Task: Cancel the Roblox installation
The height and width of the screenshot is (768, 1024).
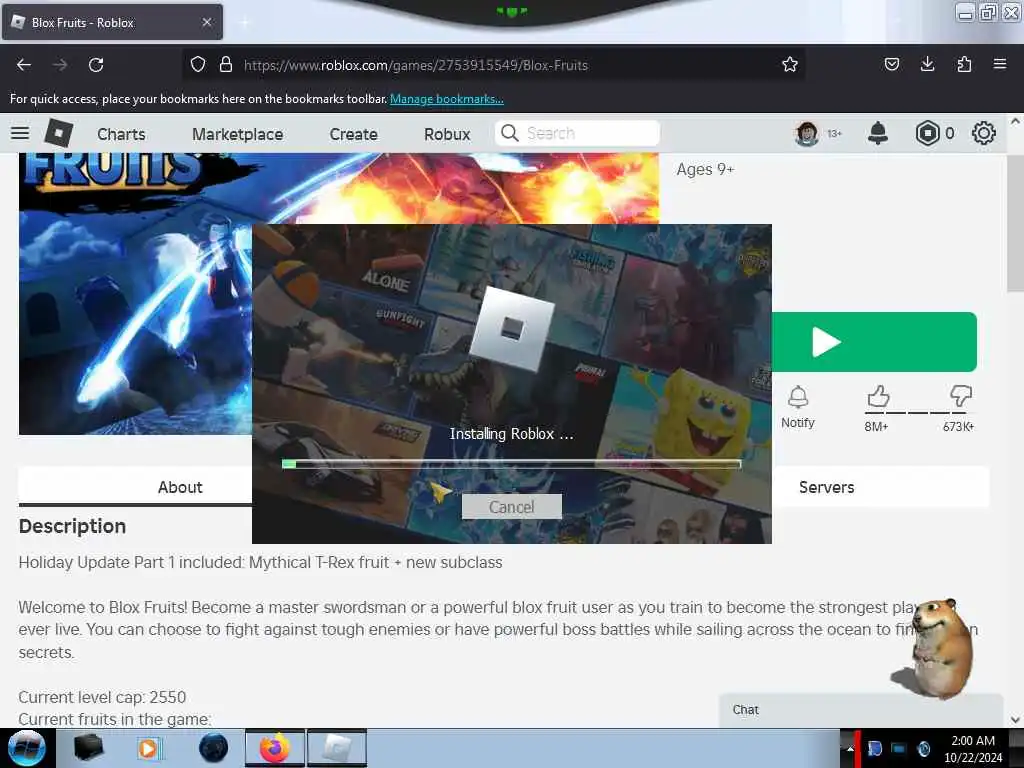Action: (x=511, y=507)
